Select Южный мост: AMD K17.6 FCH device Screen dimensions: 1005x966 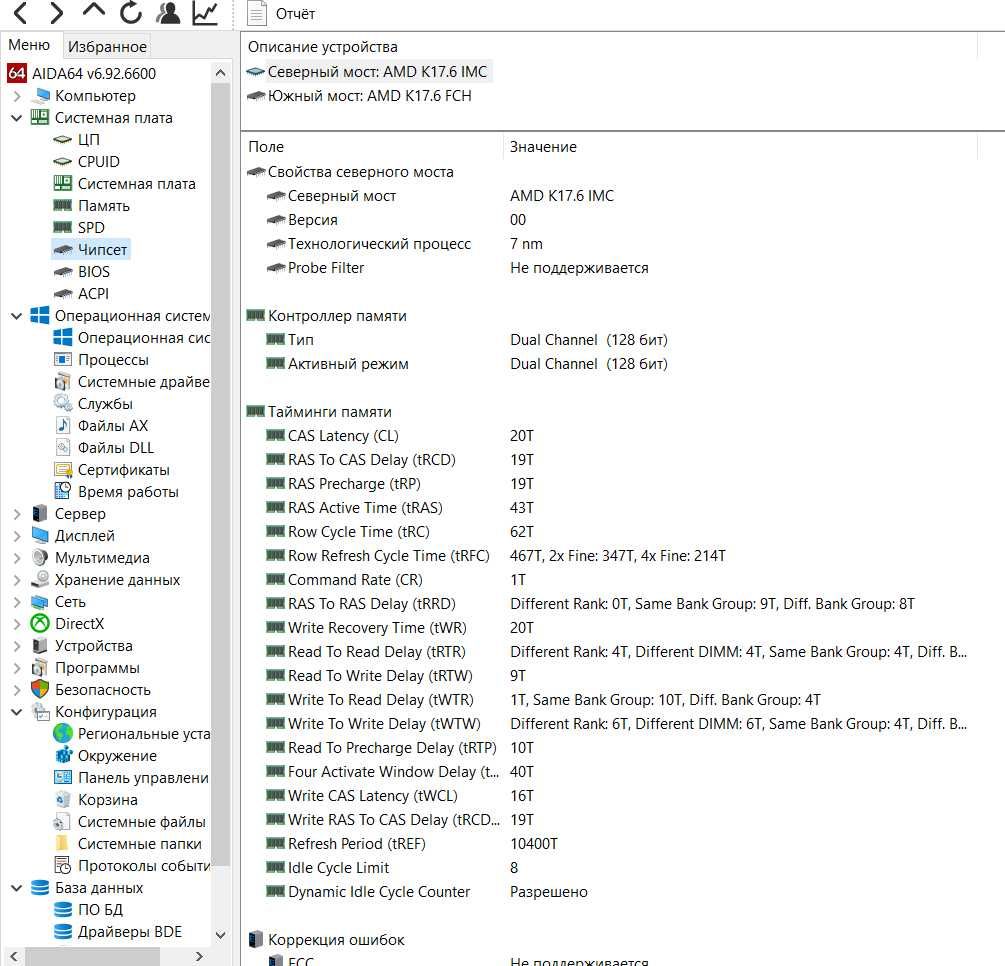(360, 96)
